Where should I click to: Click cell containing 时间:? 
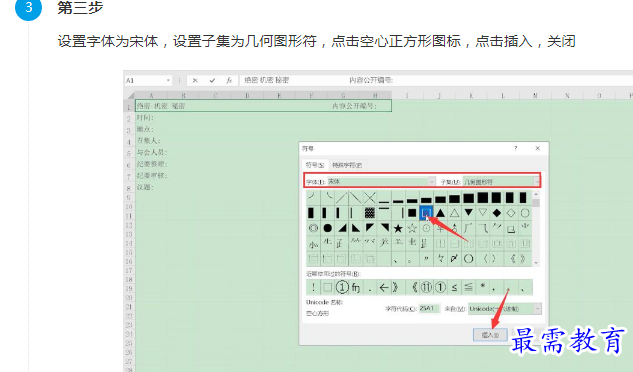pyautogui.click(x=145, y=118)
